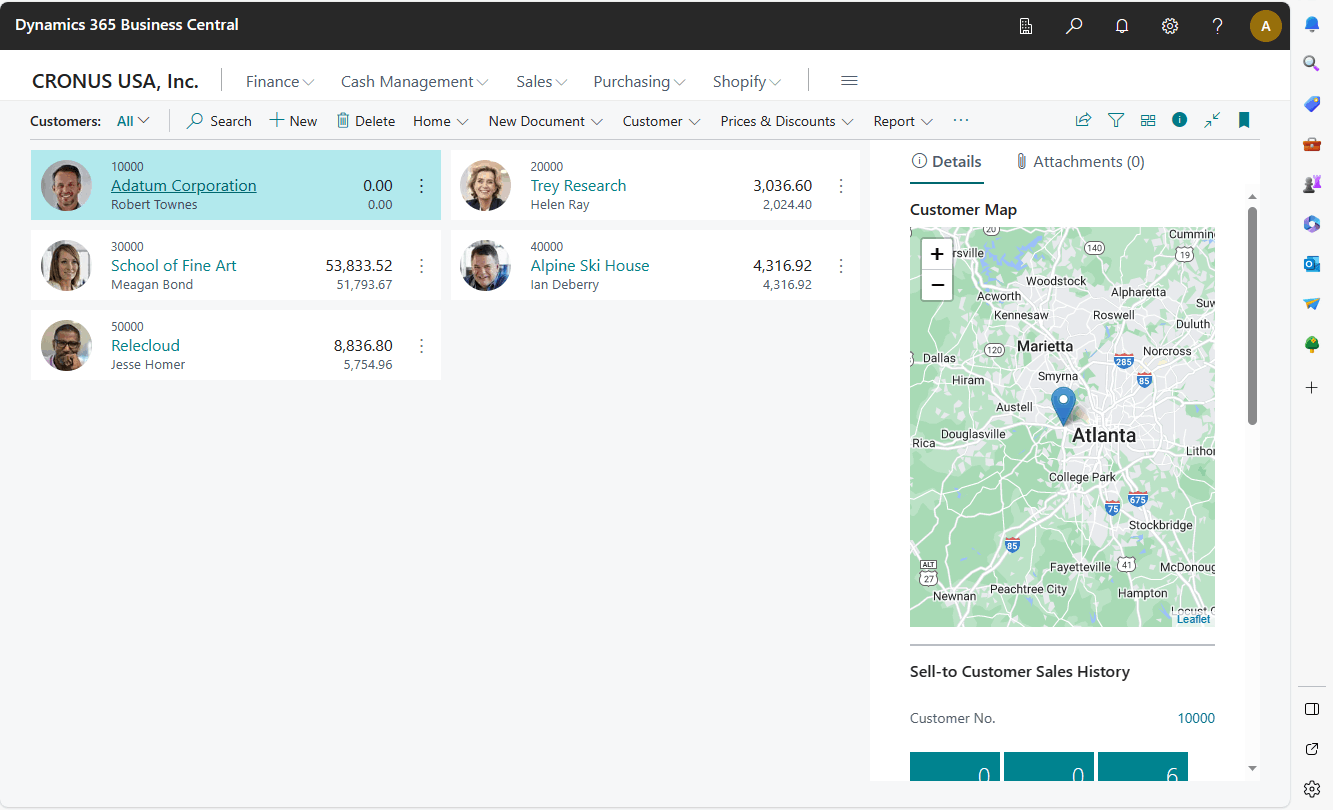The height and width of the screenshot is (810, 1333).
Task: Toggle the bookmark icon for this page
Action: coord(1244,120)
